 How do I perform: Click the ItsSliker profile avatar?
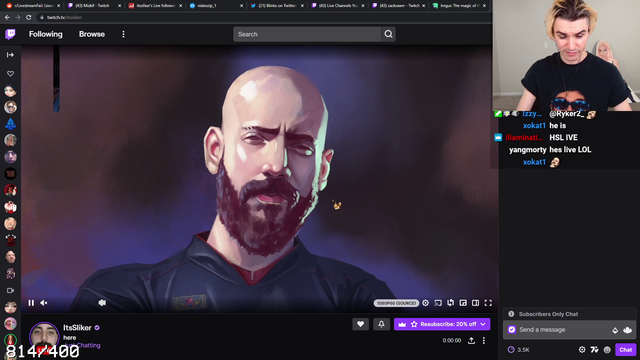click(44, 337)
